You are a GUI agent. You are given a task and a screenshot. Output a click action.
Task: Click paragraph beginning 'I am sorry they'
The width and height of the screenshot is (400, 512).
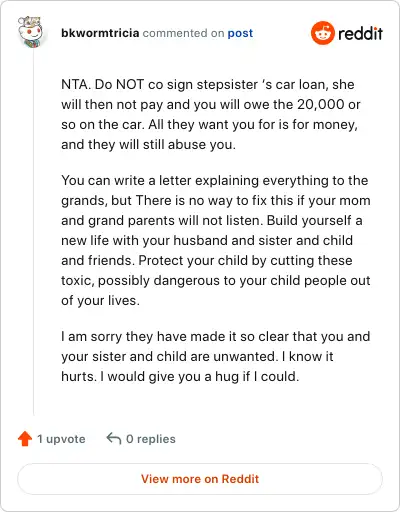(216, 356)
